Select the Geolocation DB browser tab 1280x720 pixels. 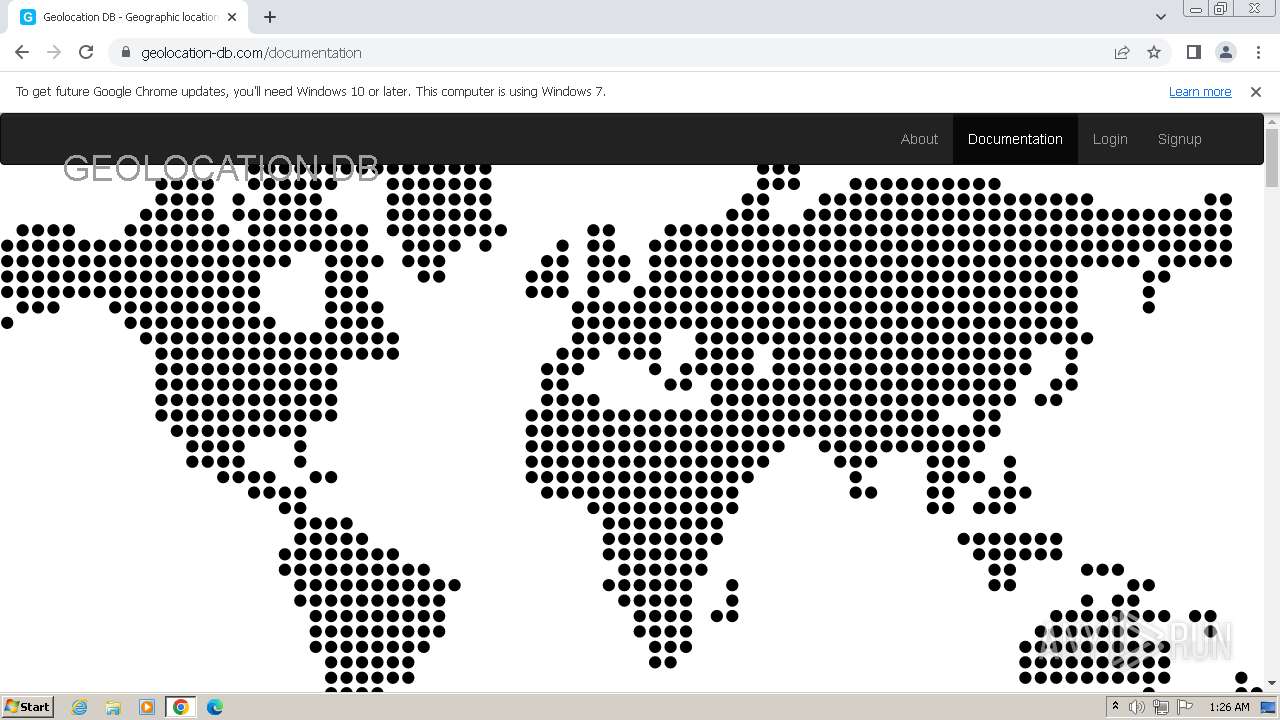129,17
